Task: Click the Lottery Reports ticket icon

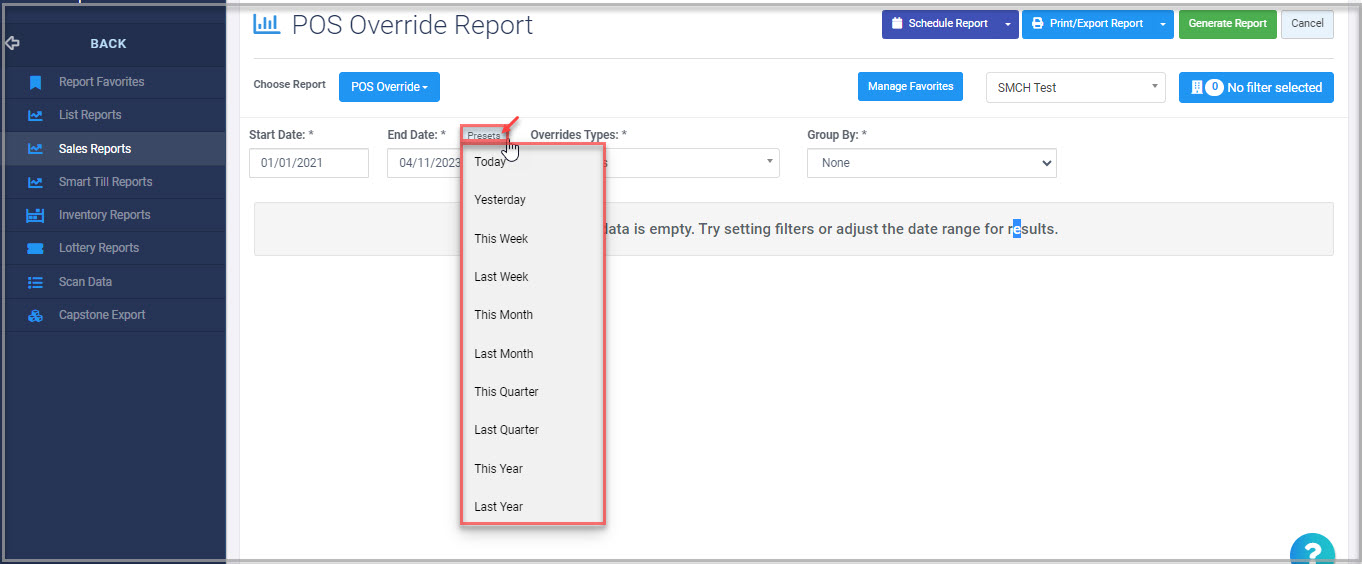Action: [x=35, y=248]
